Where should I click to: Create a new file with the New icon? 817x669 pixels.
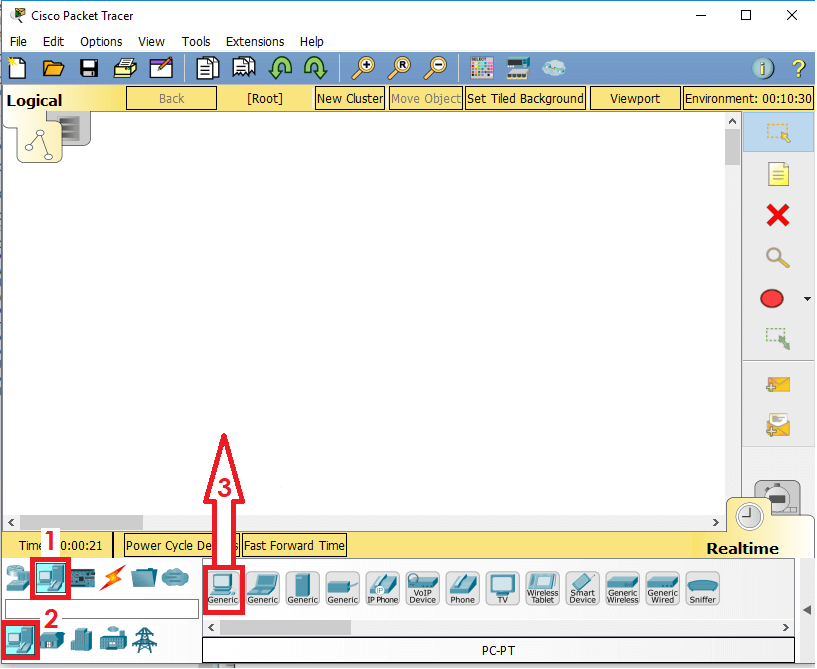tap(17, 68)
